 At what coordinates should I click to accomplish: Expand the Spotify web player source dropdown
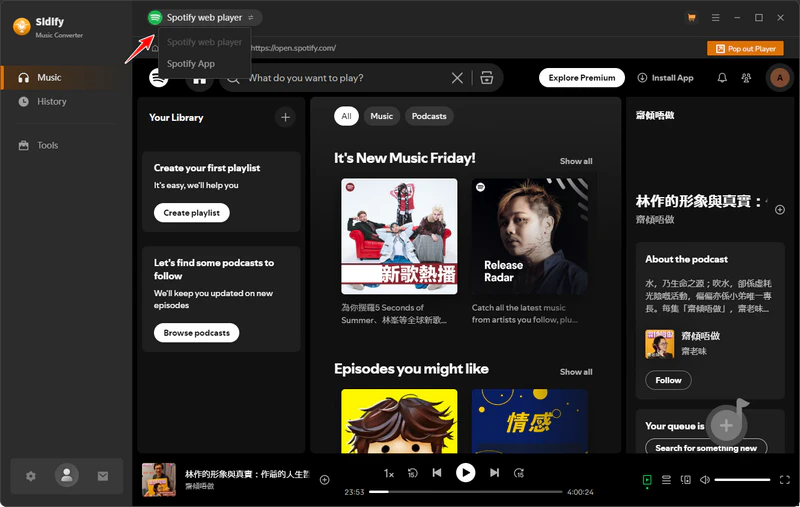(x=205, y=17)
